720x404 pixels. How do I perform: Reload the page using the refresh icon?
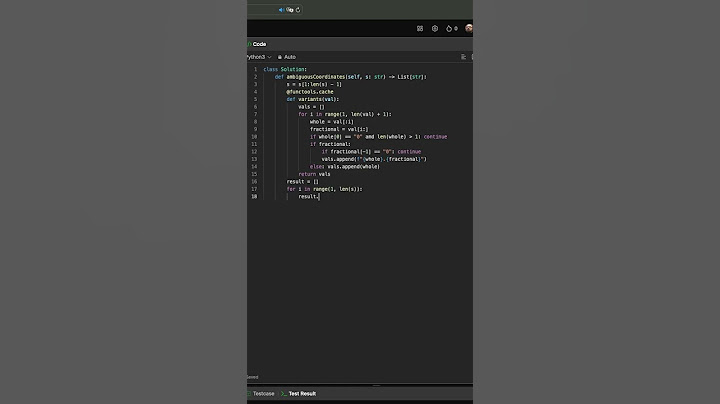[x=298, y=10]
